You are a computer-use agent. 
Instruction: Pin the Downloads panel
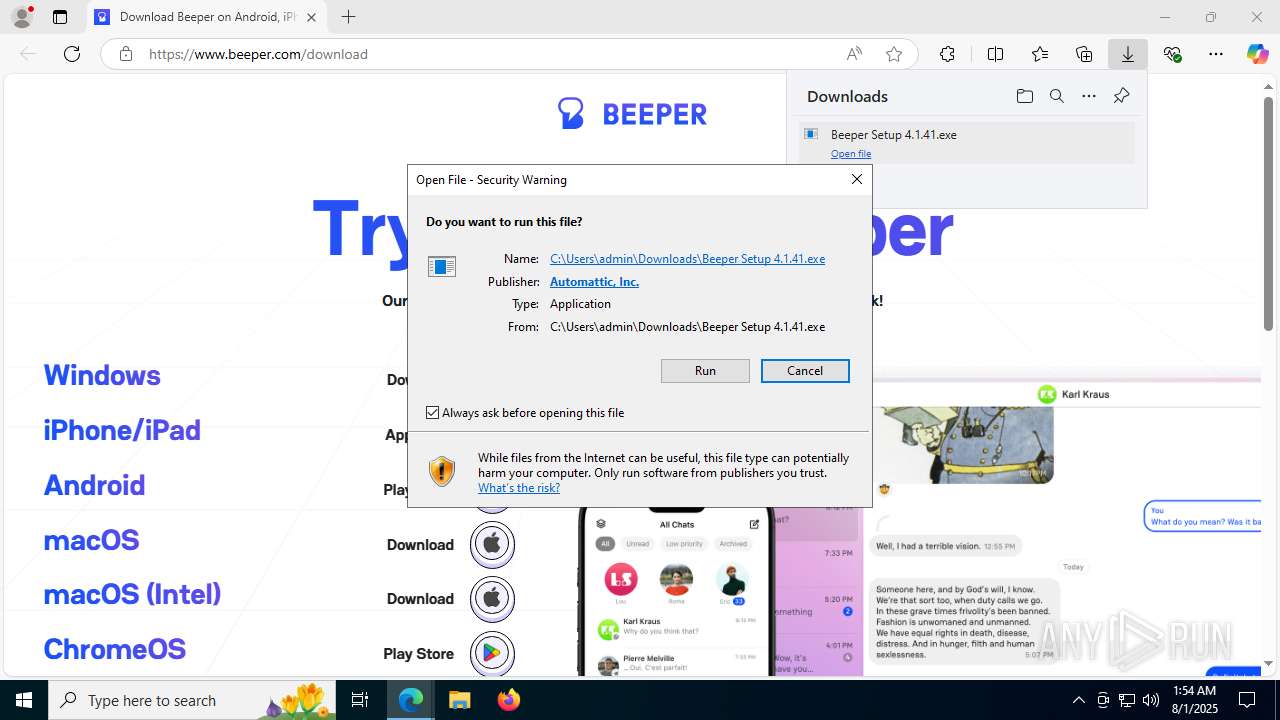(1121, 96)
